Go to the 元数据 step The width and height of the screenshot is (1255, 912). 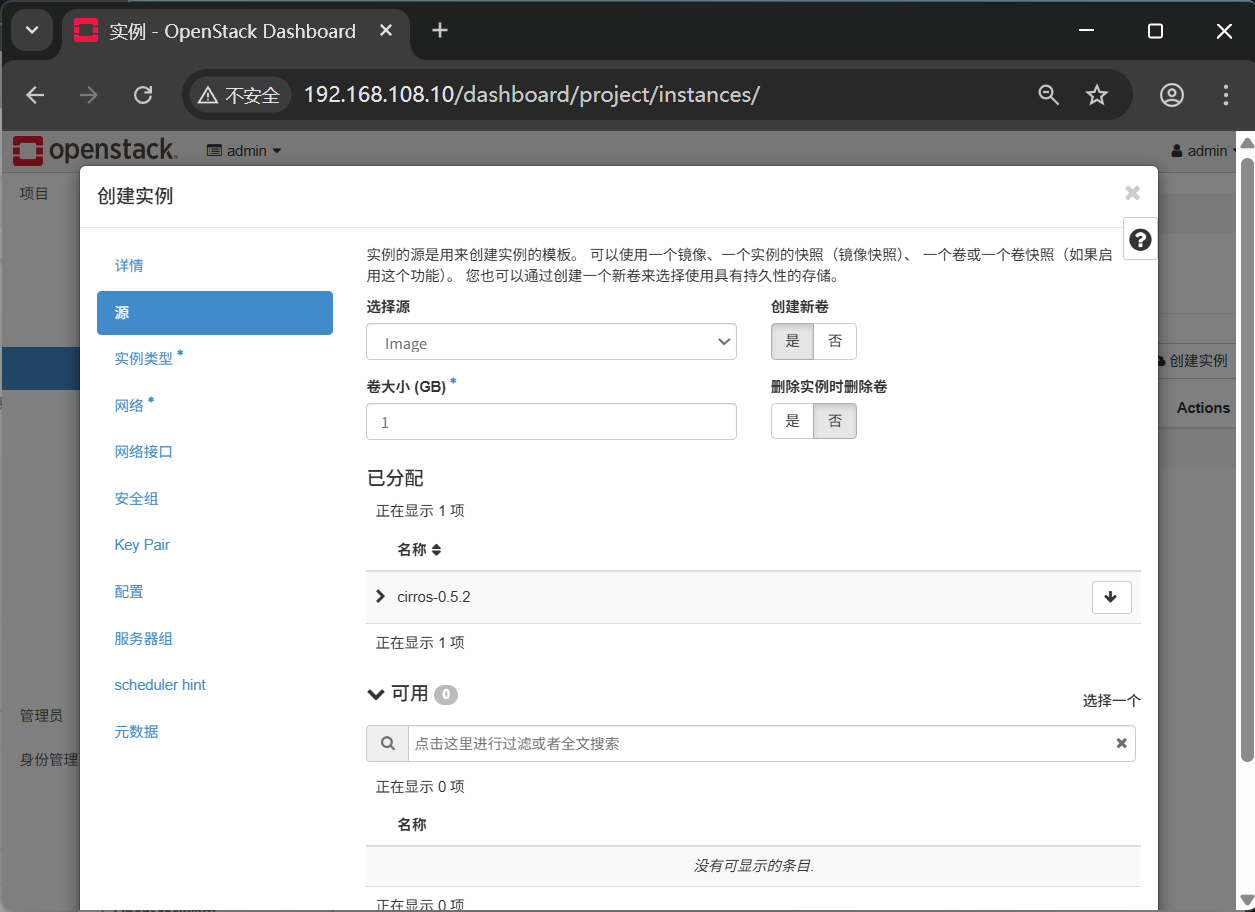click(136, 732)
